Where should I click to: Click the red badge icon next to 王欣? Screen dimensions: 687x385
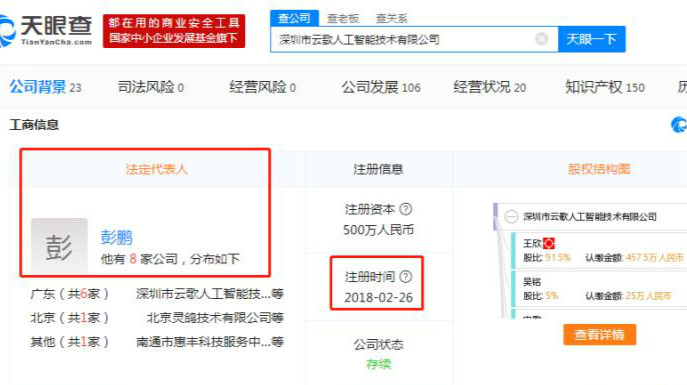pos(549,243)
